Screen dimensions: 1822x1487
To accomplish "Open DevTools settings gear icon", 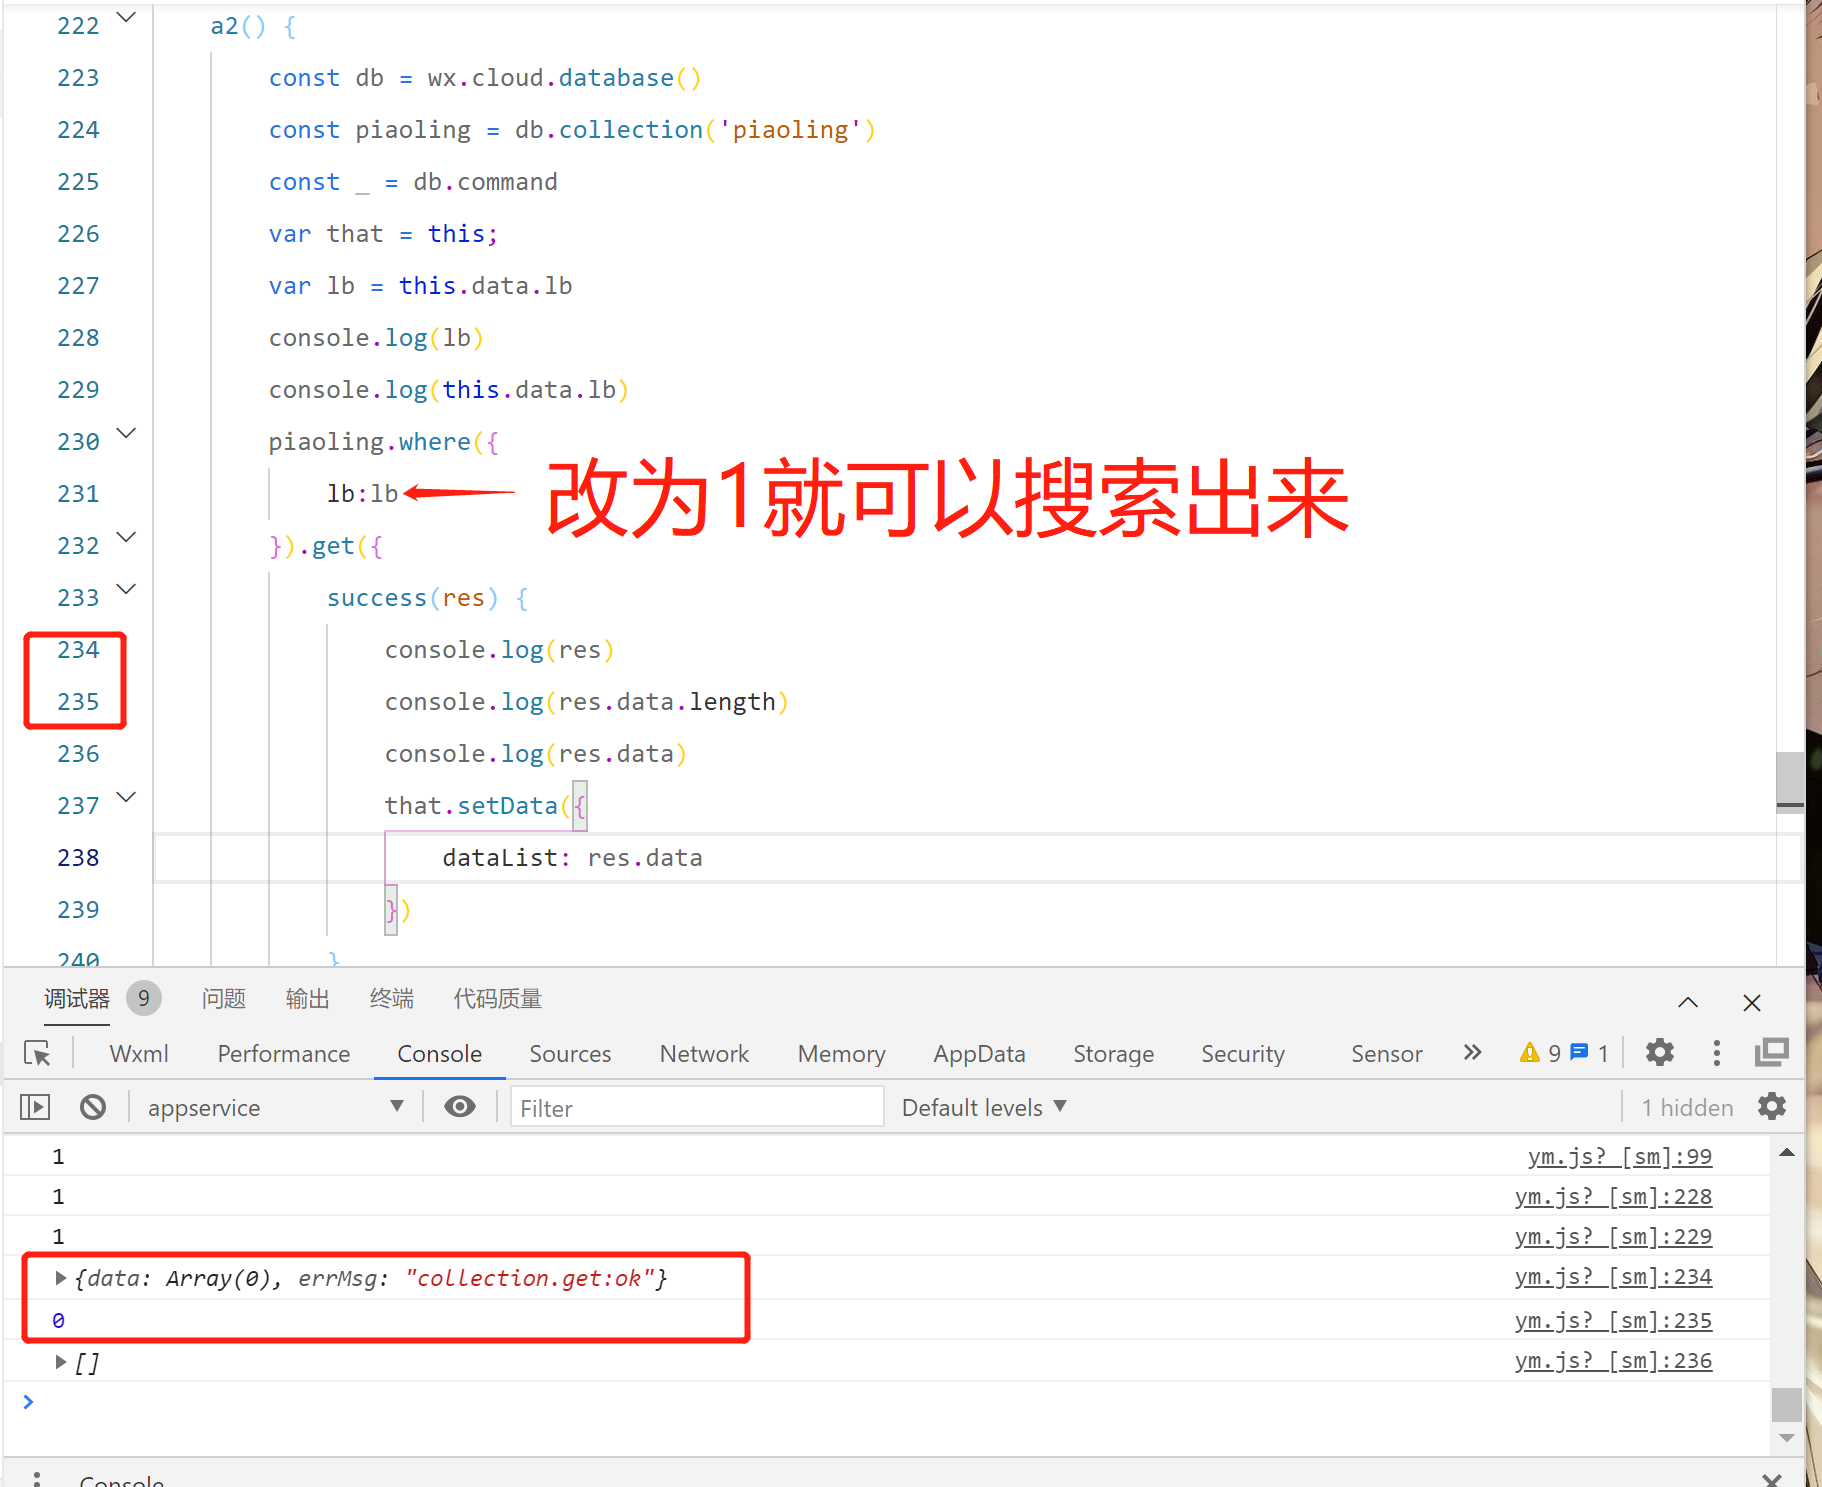I will [1660, 1052].
